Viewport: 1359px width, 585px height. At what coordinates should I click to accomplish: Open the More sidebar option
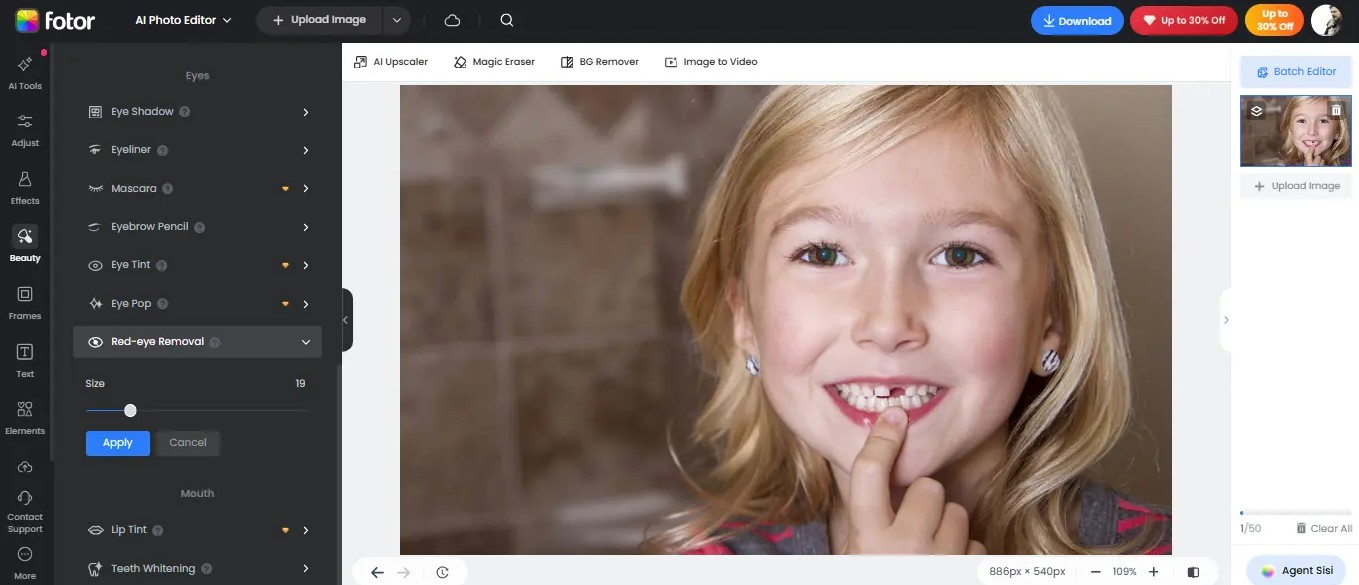point(25,563)
